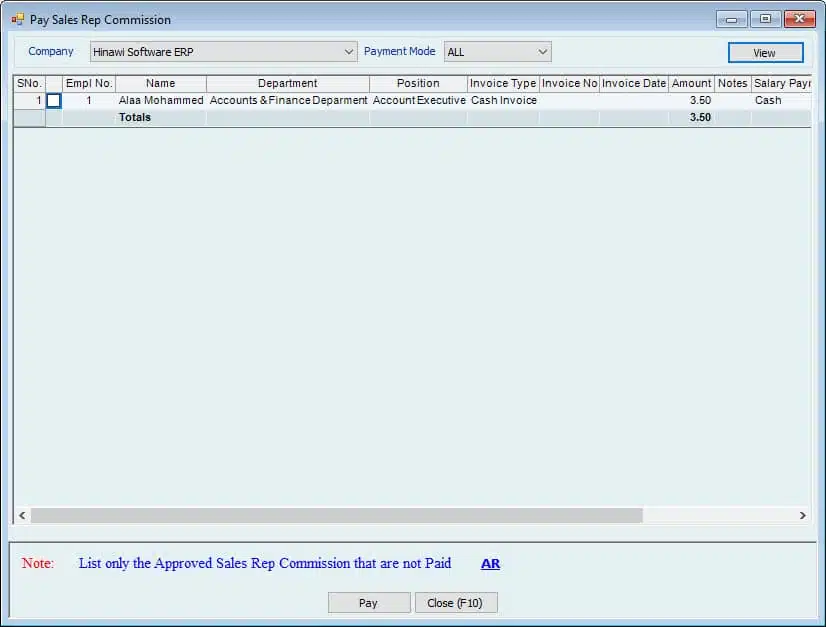Open the AR link

[490, 563]
